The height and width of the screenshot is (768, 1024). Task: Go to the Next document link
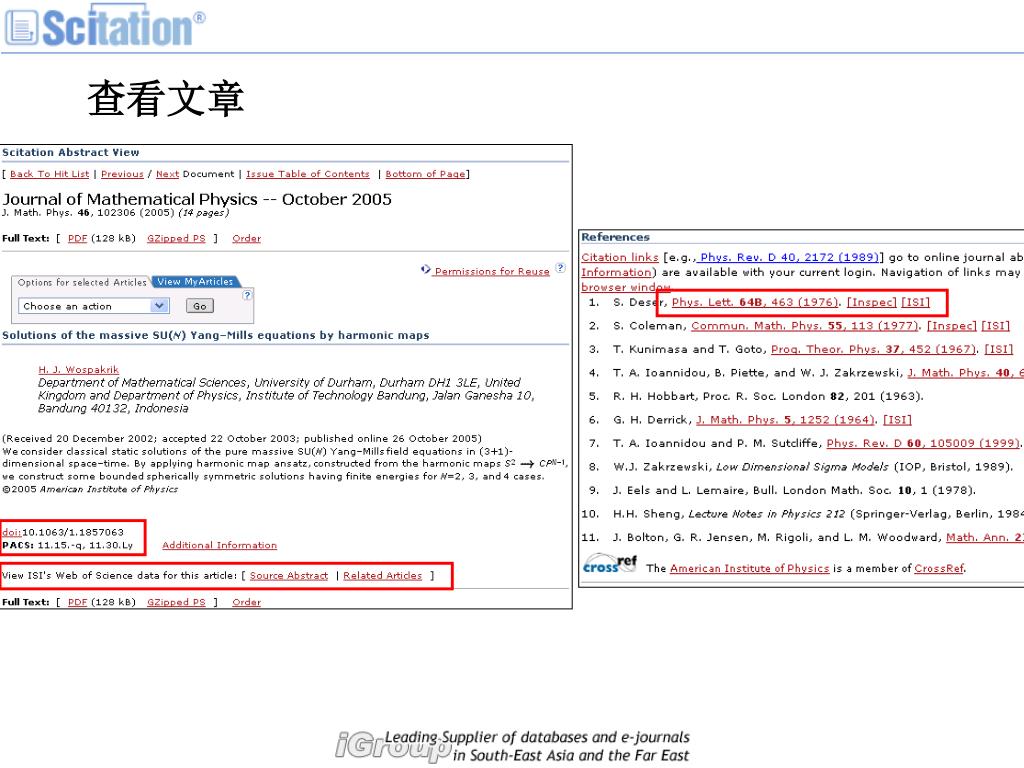(167, 174)
